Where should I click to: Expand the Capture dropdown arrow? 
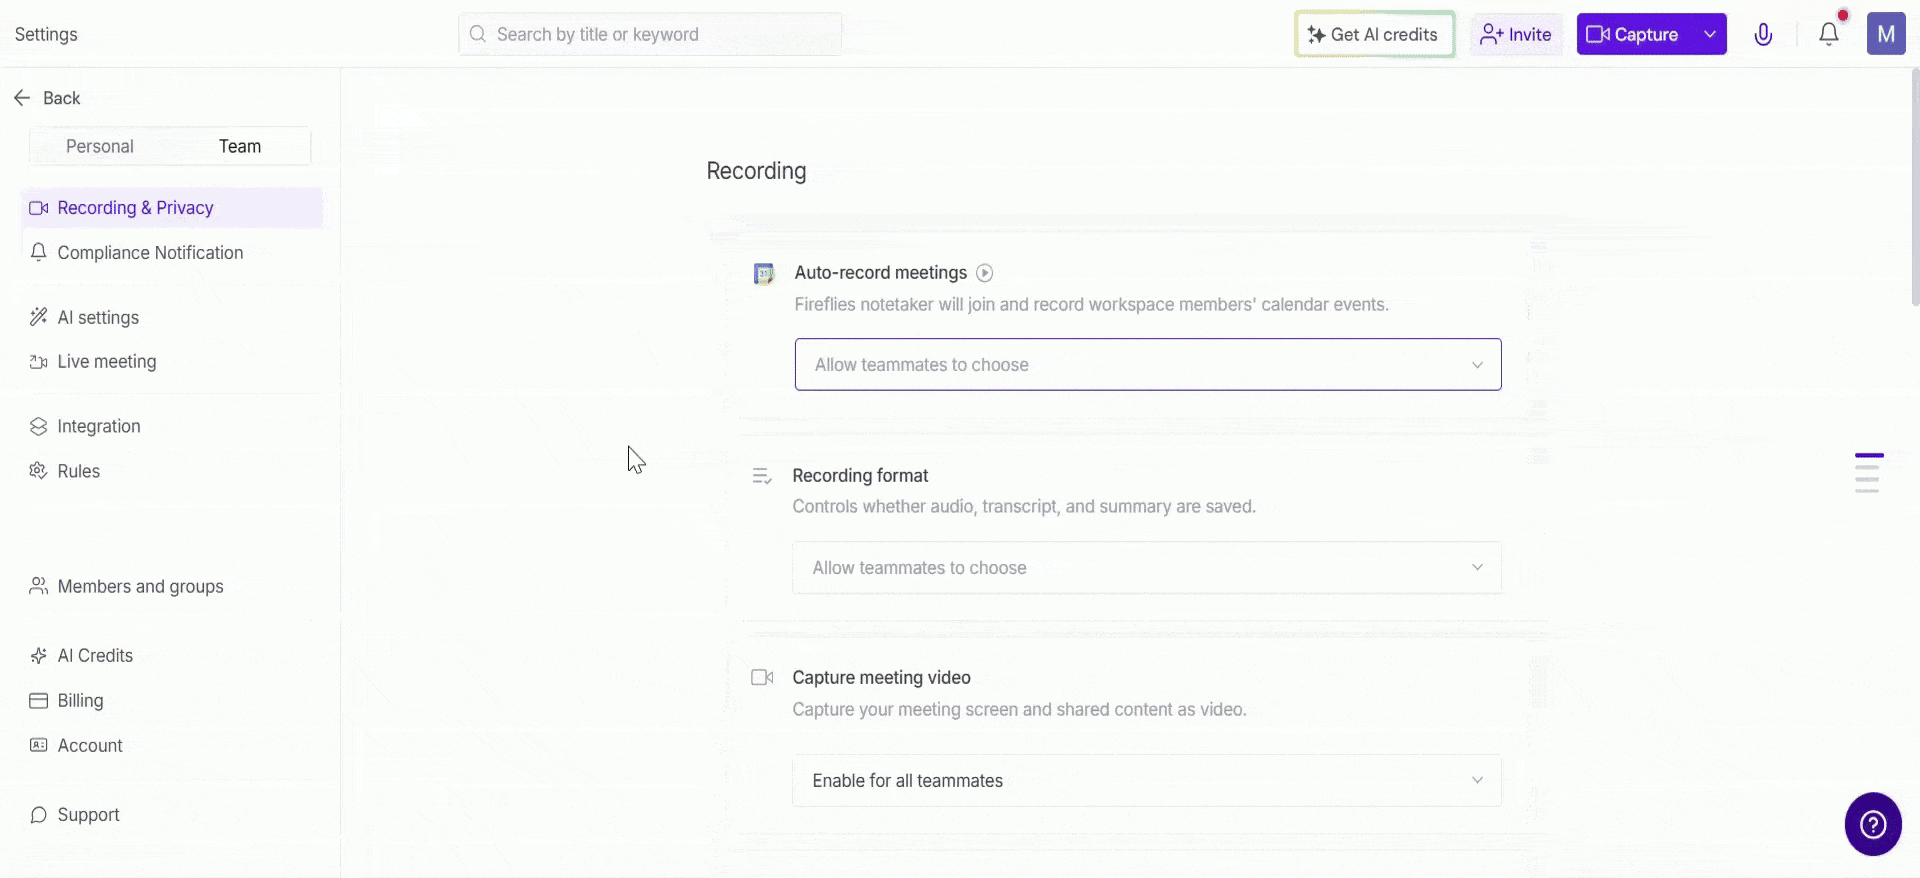tap(1710, 34)
